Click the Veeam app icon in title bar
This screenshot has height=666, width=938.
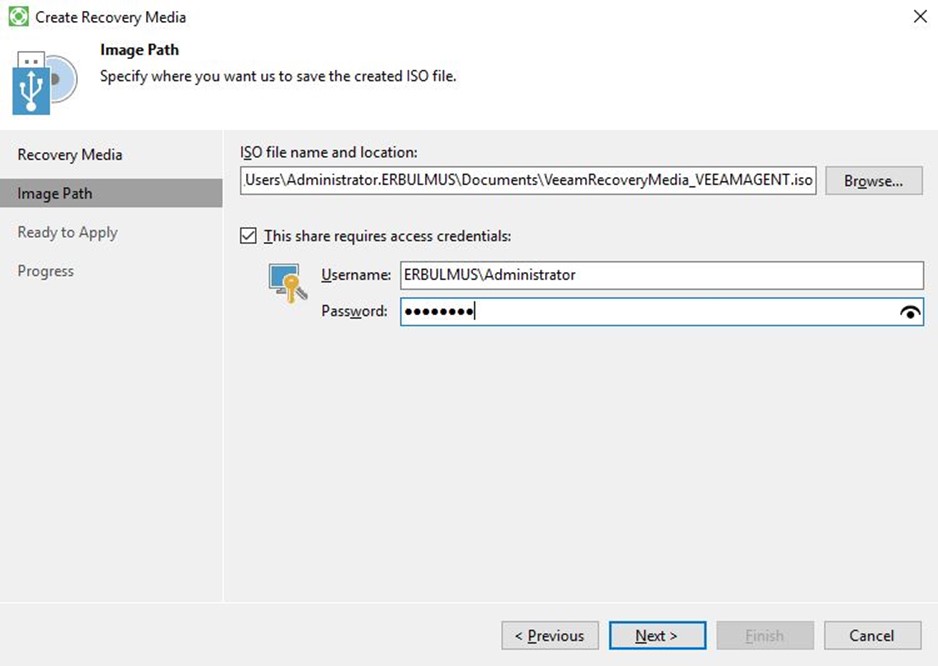[x=18, y=16]
